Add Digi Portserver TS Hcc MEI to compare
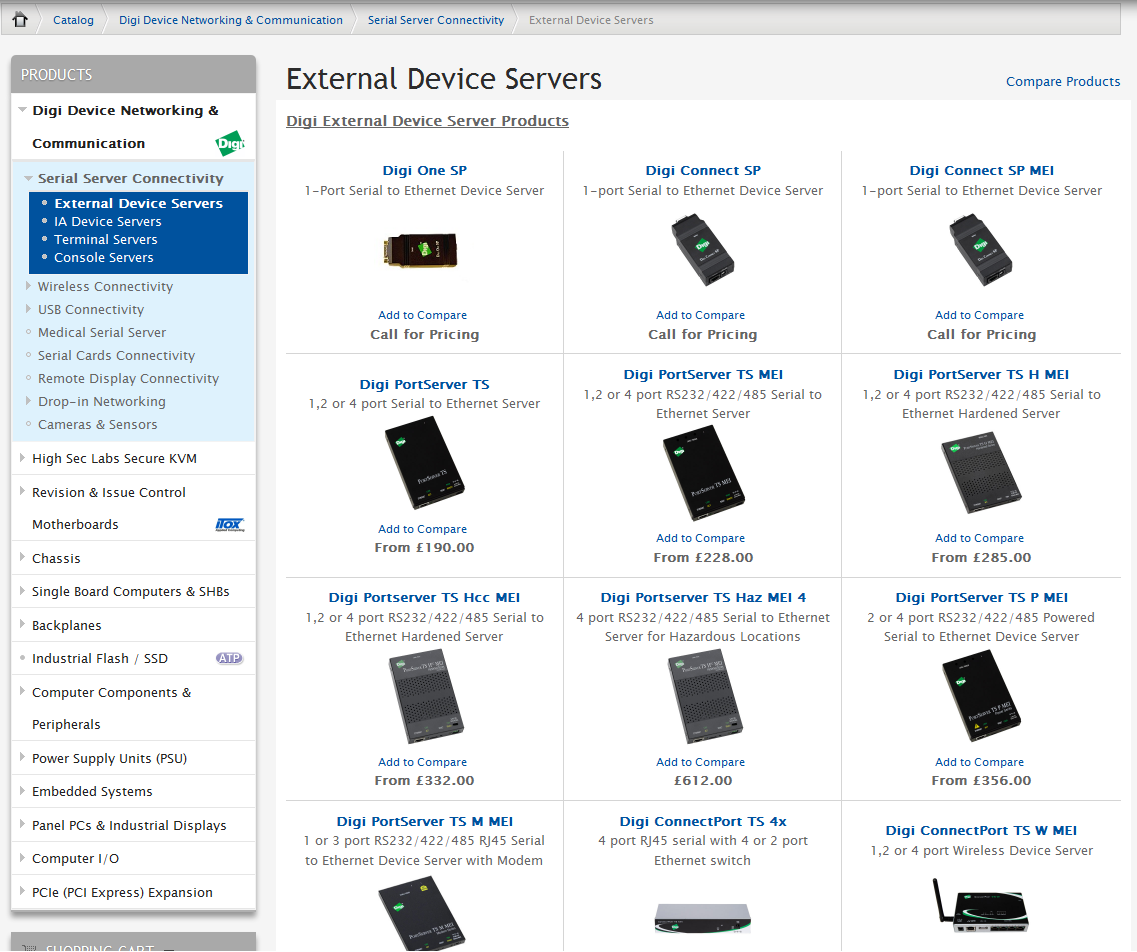This screenshot has width=1137, height=952. pos(422,762)
